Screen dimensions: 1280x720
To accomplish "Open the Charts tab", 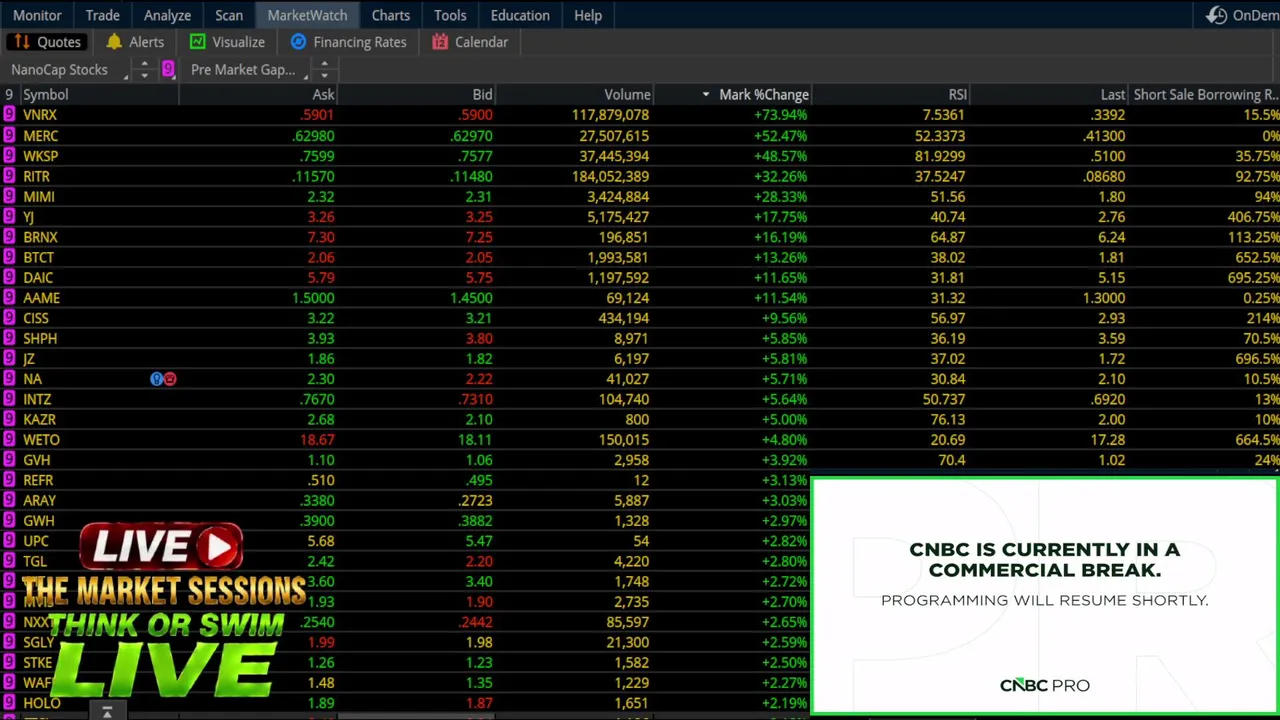I will pyautogui.click(x=390, y=15).
